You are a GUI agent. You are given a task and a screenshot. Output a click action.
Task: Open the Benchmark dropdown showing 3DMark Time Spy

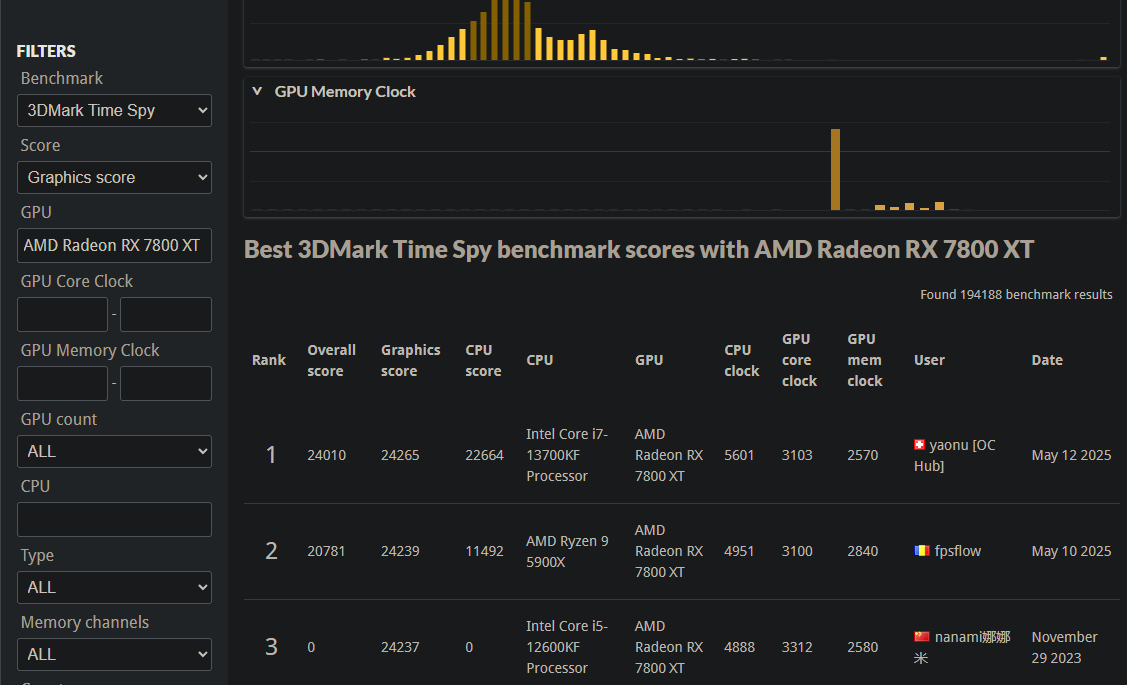click(114, 110)
